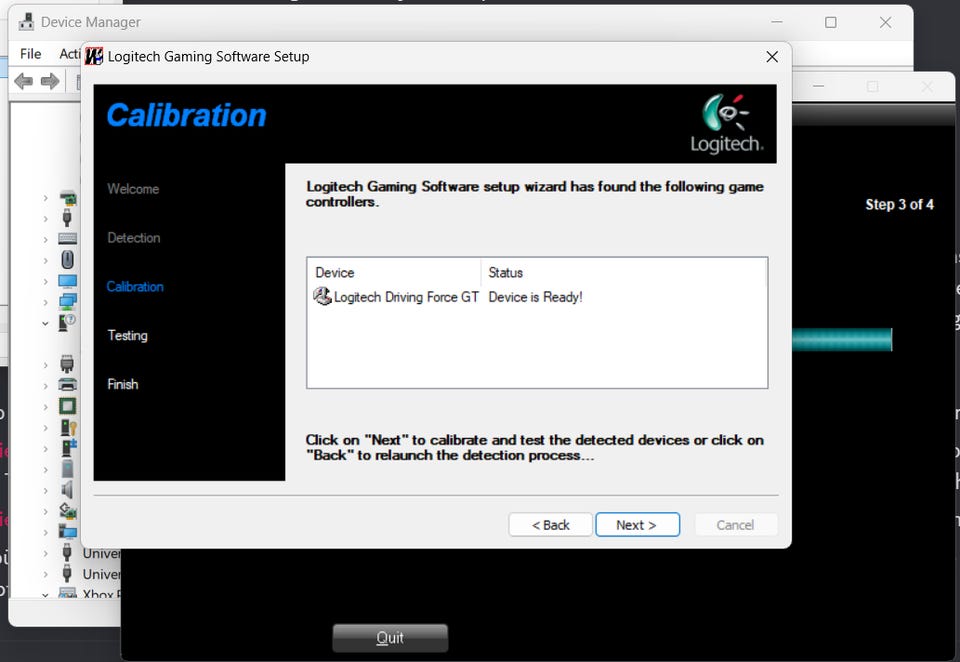
Task: Collapse the Xbox Peripherals node chevron
Action: click(45, 595)
